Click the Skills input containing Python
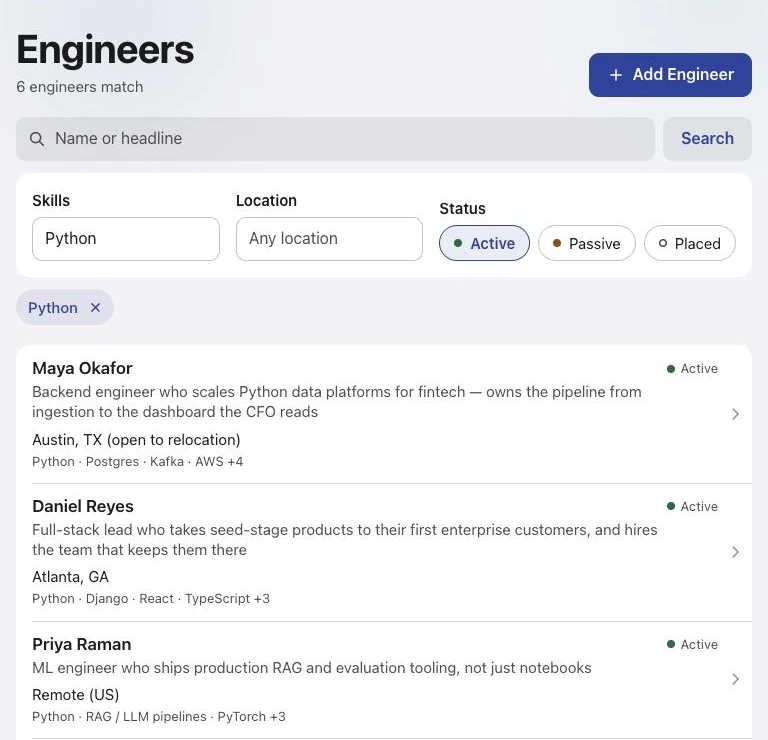Screen dimensions: 768x740 [x=126, y=239]
